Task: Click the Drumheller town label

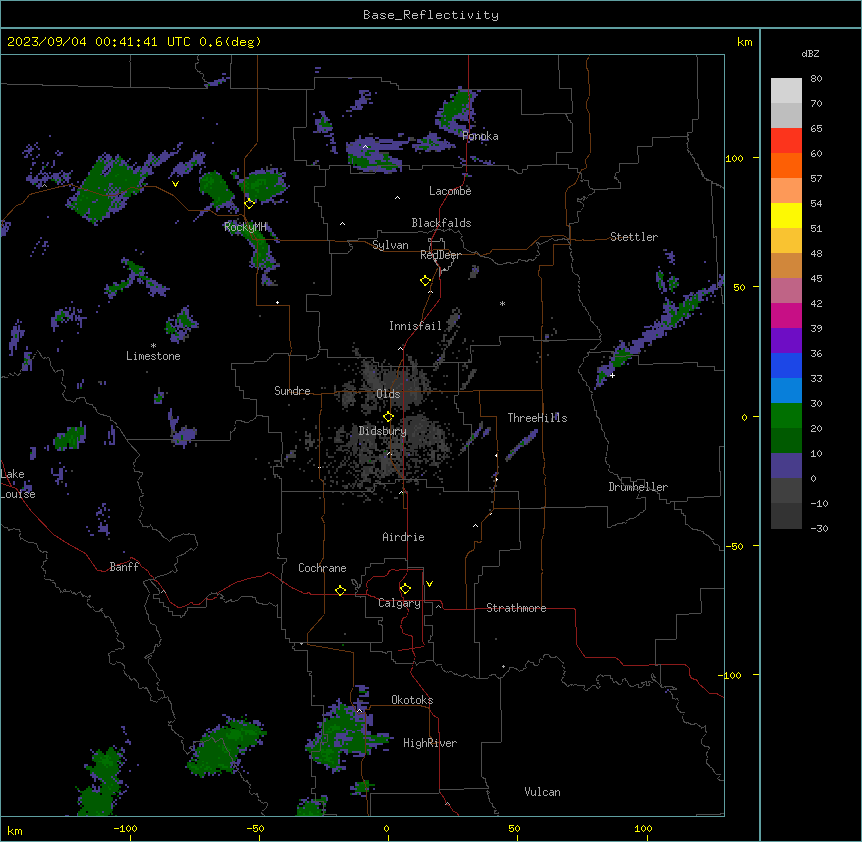Action: [x=638, y=487]
